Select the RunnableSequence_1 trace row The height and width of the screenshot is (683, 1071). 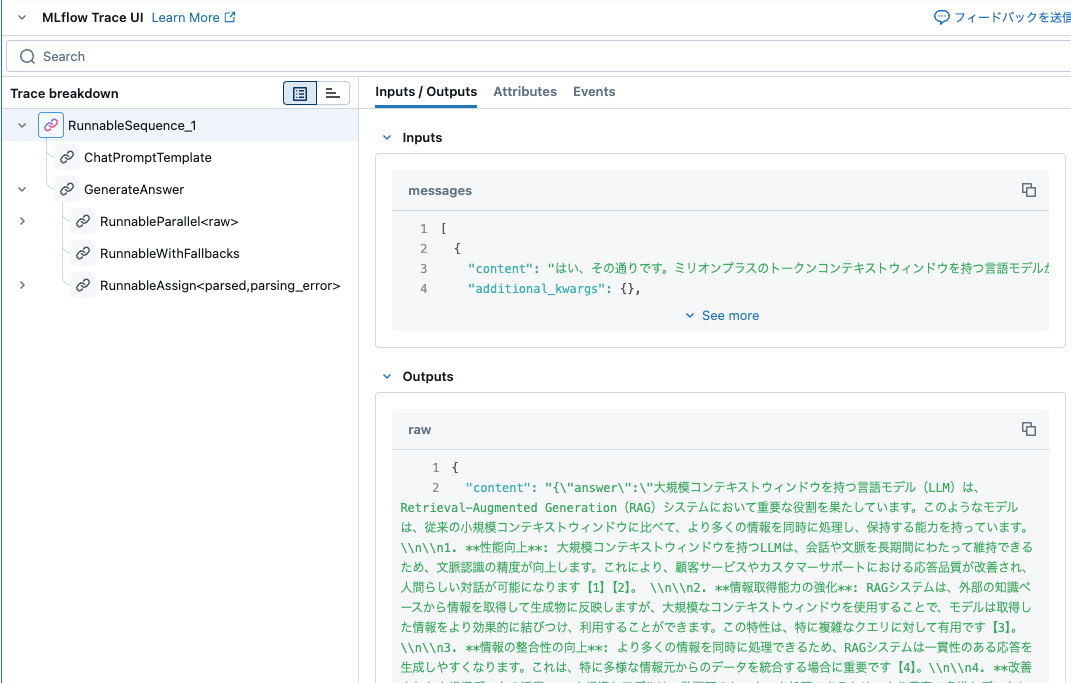pyautogui.click(x=180, y=126)
